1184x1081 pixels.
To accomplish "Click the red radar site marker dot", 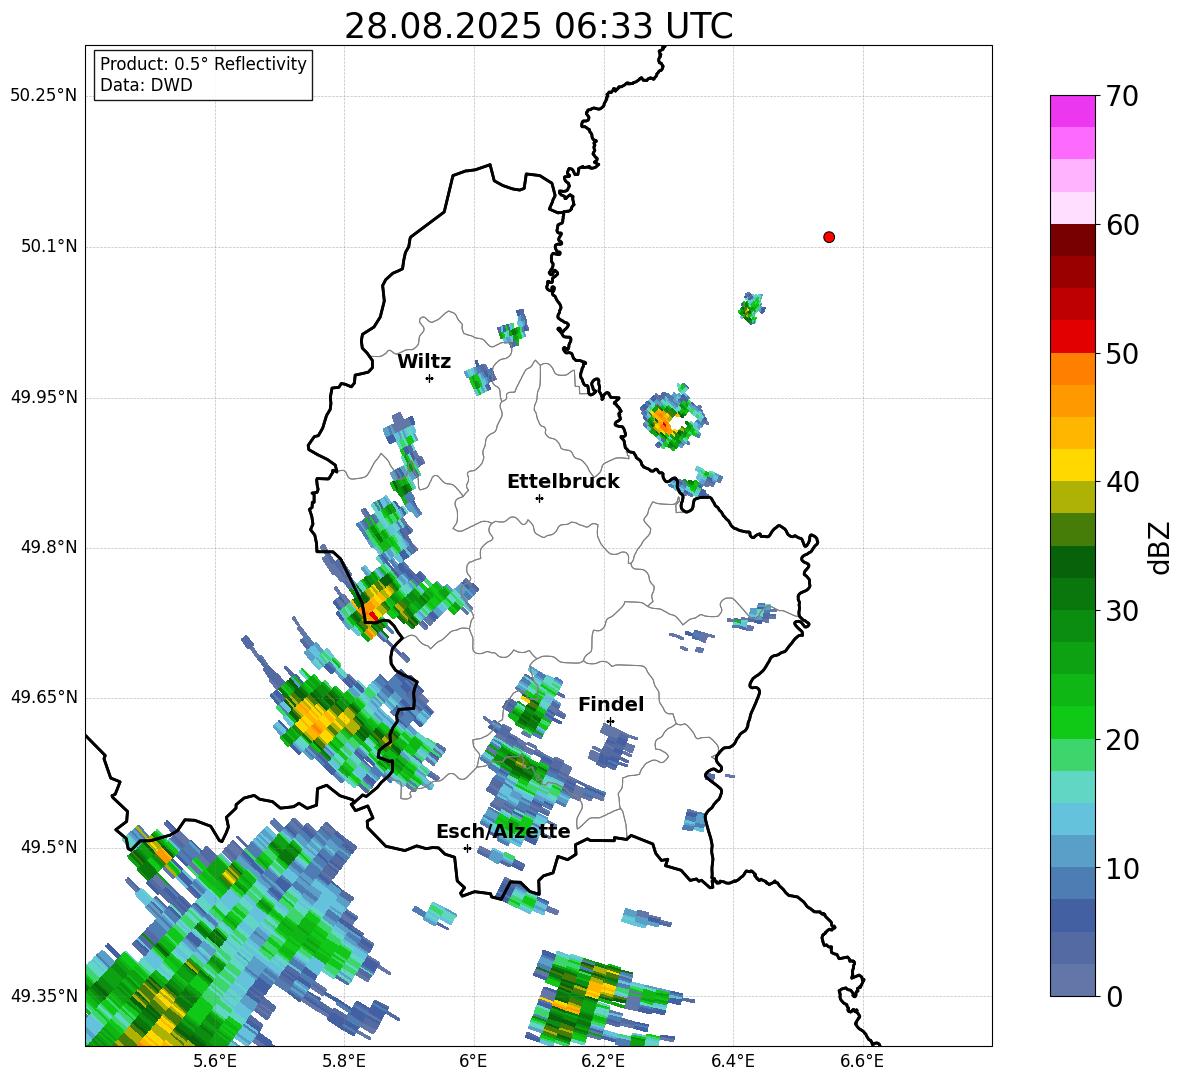I will click(828, 237).
